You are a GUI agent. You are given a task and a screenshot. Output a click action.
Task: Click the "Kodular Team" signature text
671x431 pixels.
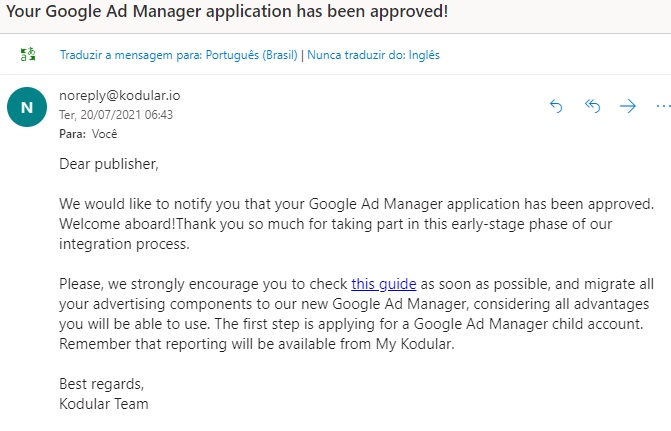click(104, 404)
